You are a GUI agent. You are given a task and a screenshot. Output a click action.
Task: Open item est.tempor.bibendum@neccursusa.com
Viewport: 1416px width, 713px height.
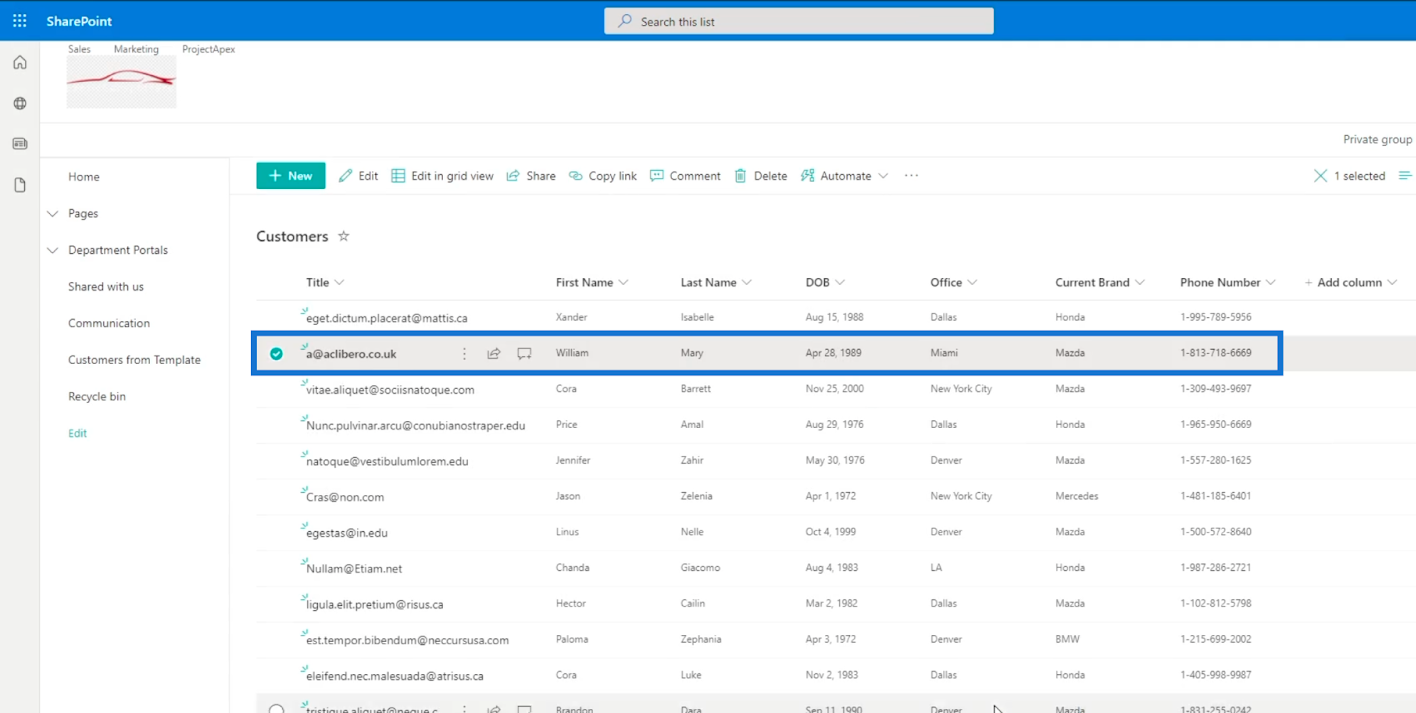(408, 640)
